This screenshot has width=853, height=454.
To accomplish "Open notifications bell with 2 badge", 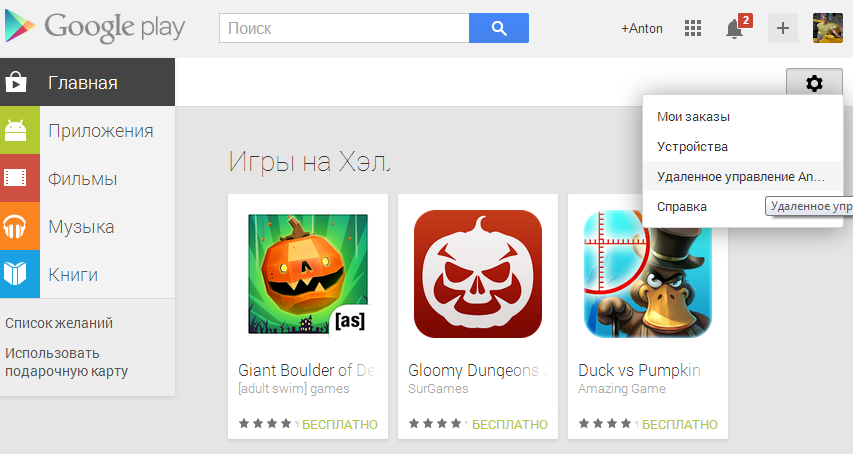I will click(738, 27).
